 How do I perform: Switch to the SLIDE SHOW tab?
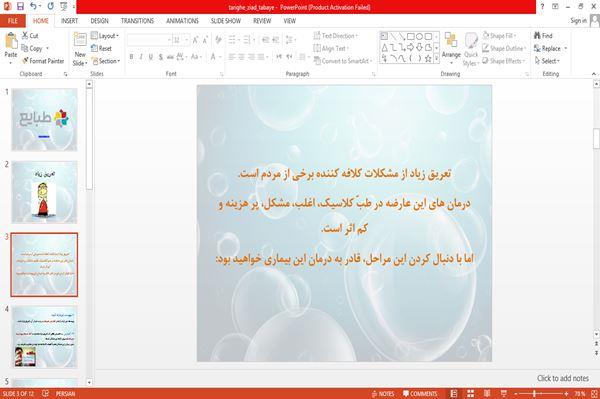(x=226, y=21)
